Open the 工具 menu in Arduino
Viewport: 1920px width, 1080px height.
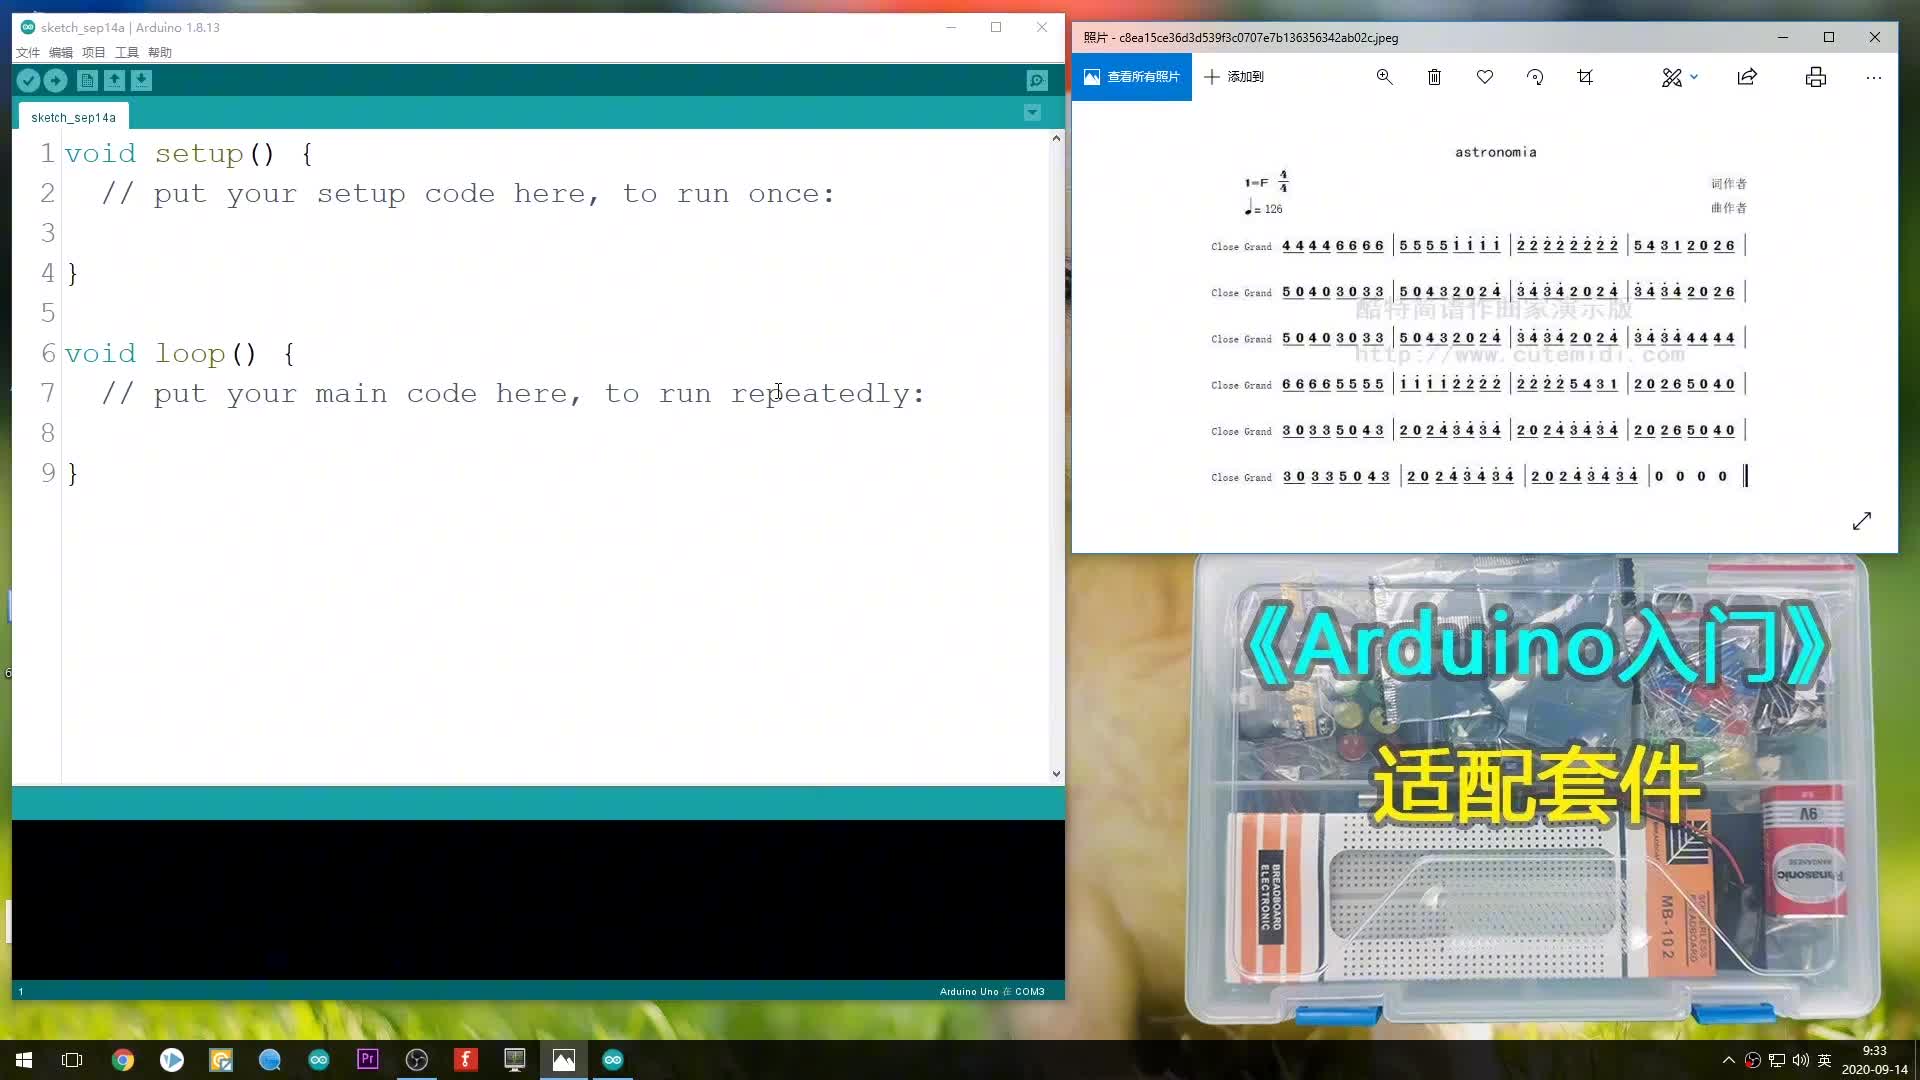tap(127, 53)
